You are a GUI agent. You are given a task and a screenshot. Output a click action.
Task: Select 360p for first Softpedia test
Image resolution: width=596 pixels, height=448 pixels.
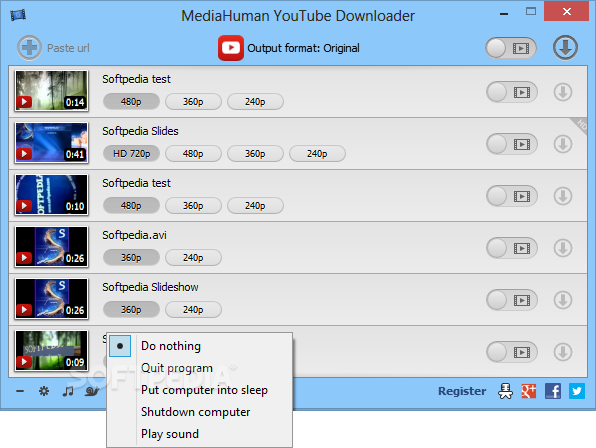point(193,101)
